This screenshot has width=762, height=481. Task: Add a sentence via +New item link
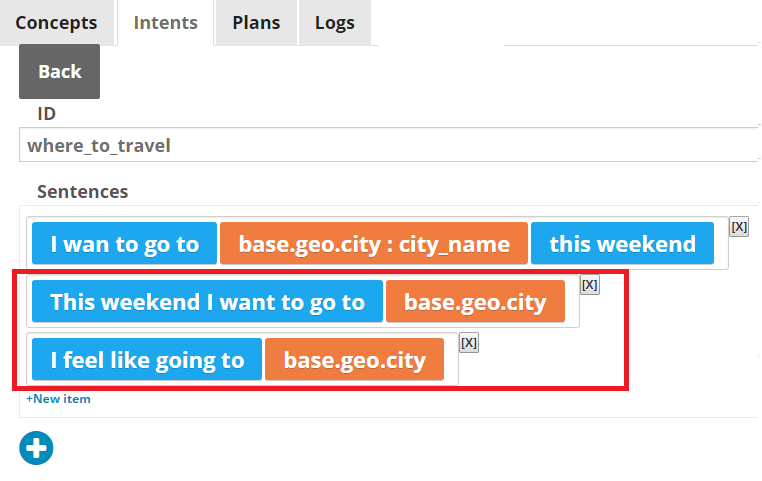58,399
